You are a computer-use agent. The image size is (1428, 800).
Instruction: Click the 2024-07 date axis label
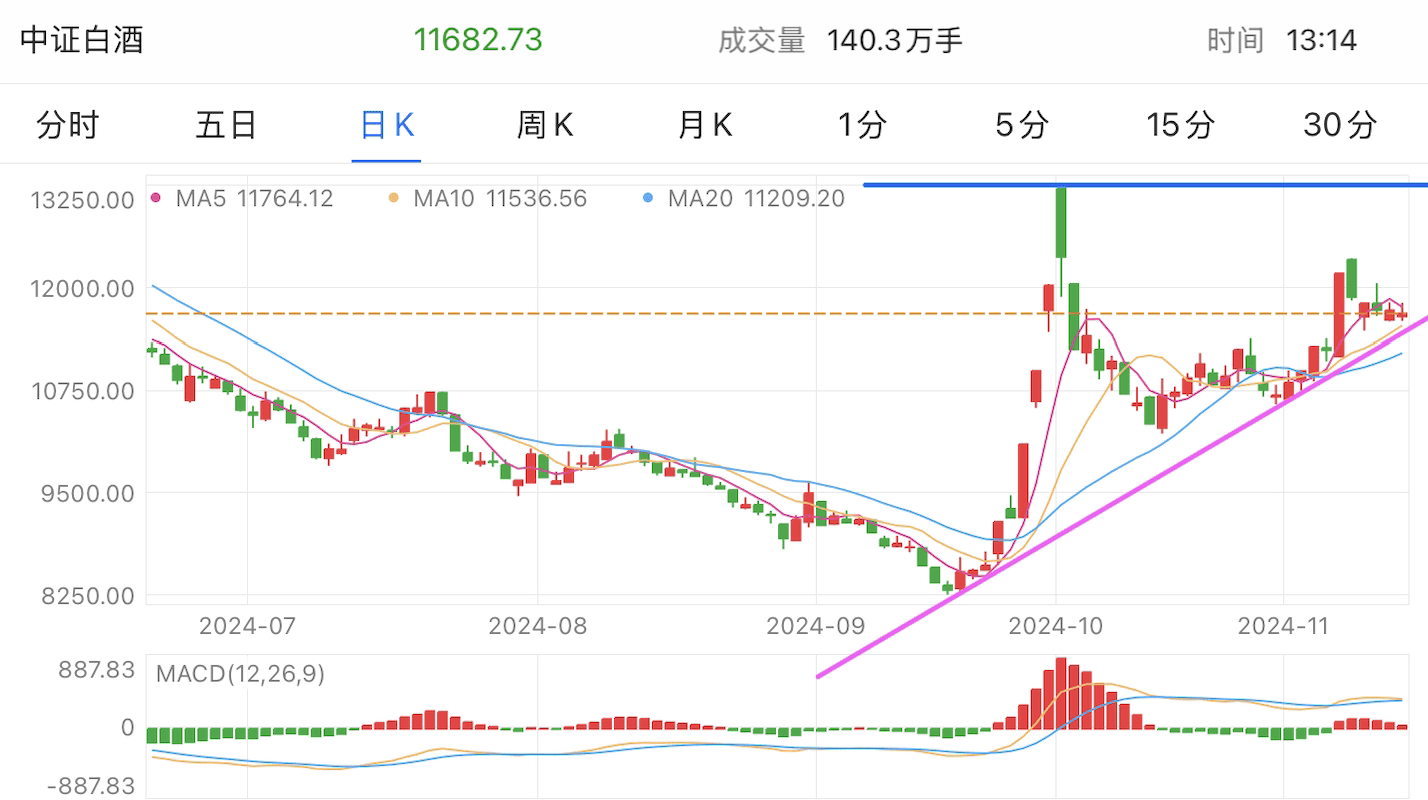(248, 626)
